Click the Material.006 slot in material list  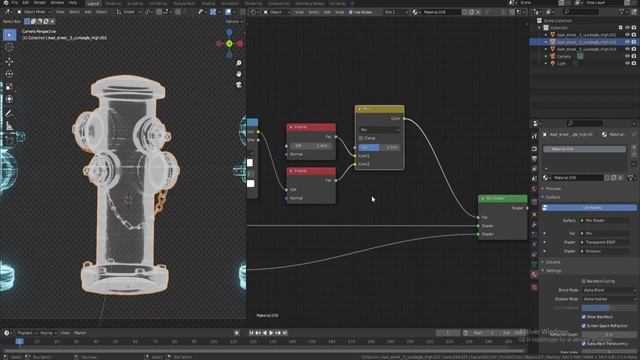(584, 149)
